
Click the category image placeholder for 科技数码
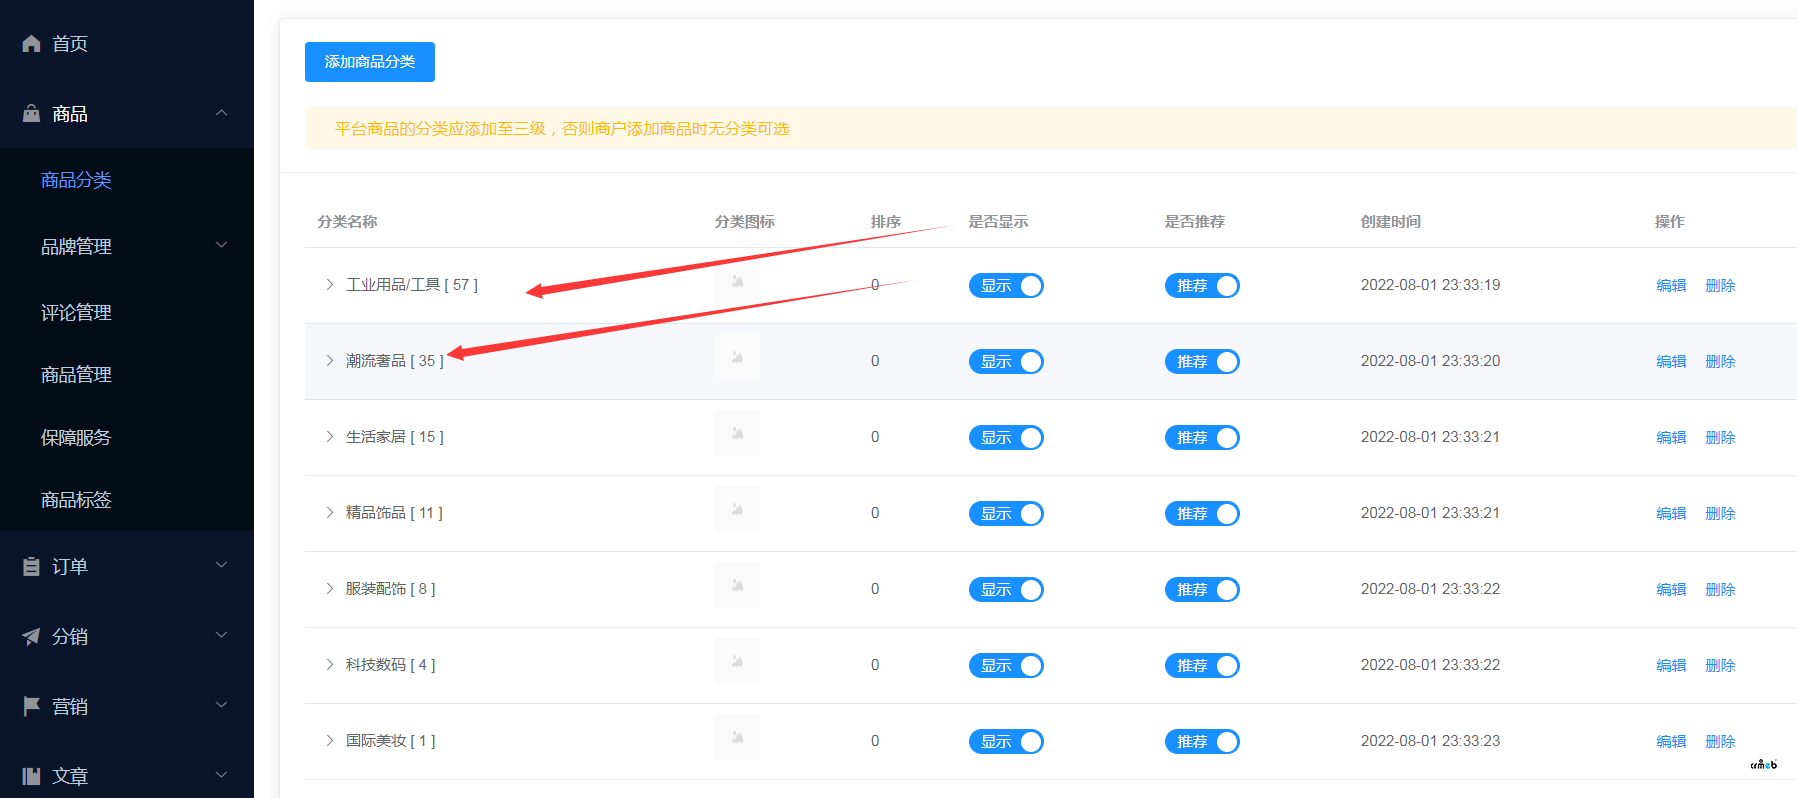tap(737, 662)
